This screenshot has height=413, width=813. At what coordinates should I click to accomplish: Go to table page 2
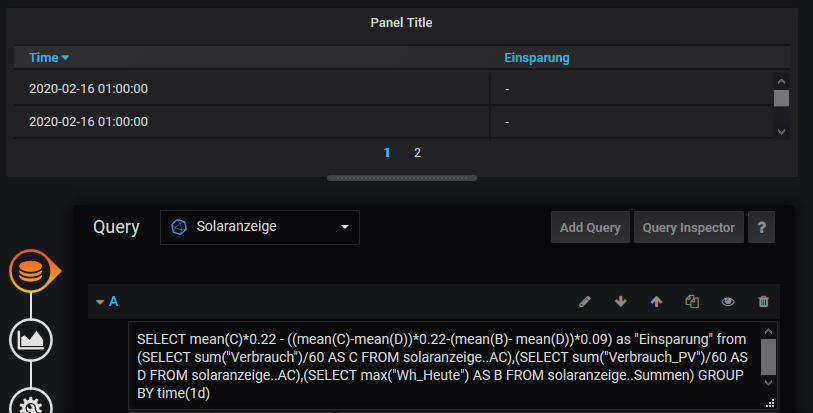(x=417, y=153)
